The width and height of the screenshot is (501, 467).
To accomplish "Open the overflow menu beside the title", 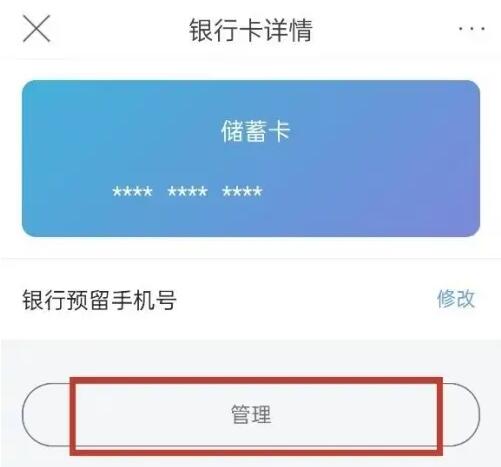I will coord(472,29).
